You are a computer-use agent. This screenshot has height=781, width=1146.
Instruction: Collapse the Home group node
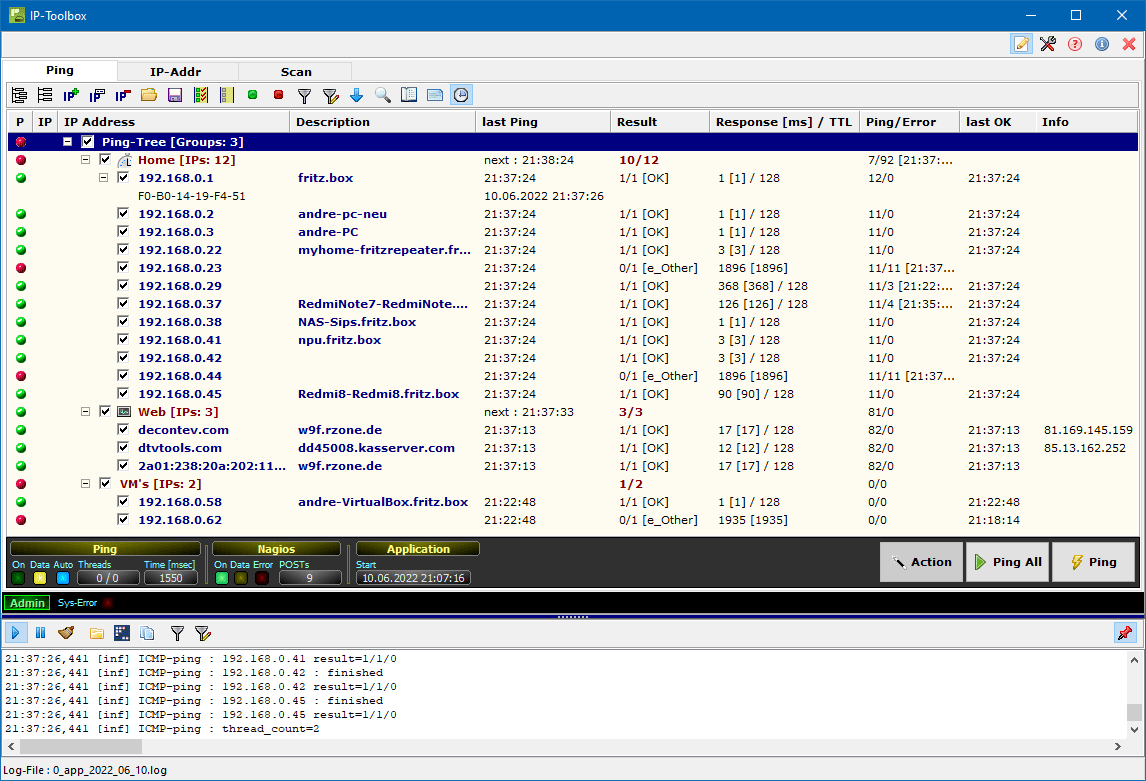[86, 159]
